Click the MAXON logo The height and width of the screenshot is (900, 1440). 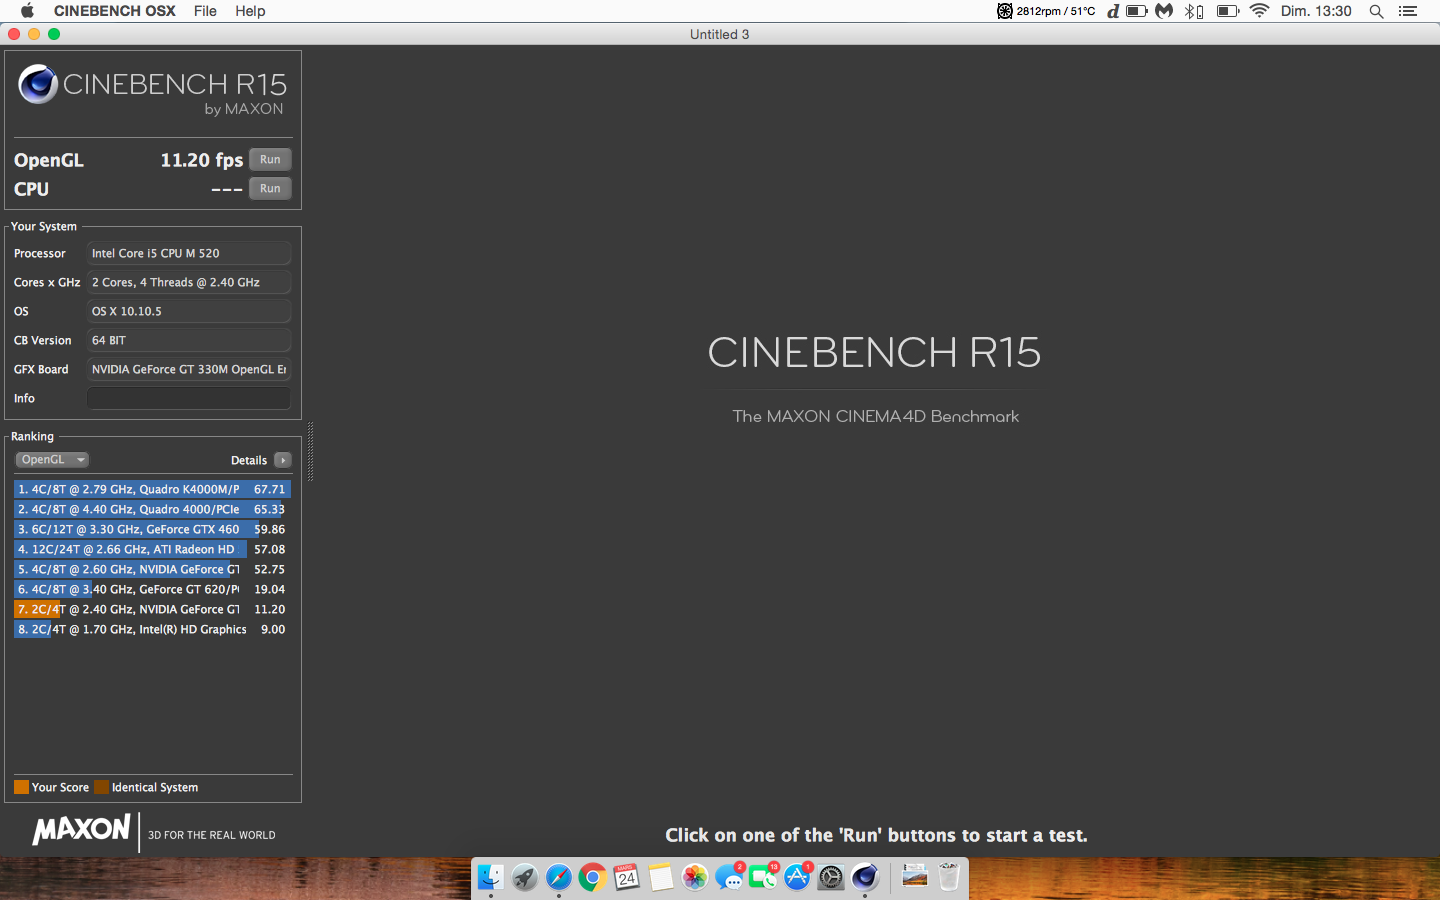81,830
